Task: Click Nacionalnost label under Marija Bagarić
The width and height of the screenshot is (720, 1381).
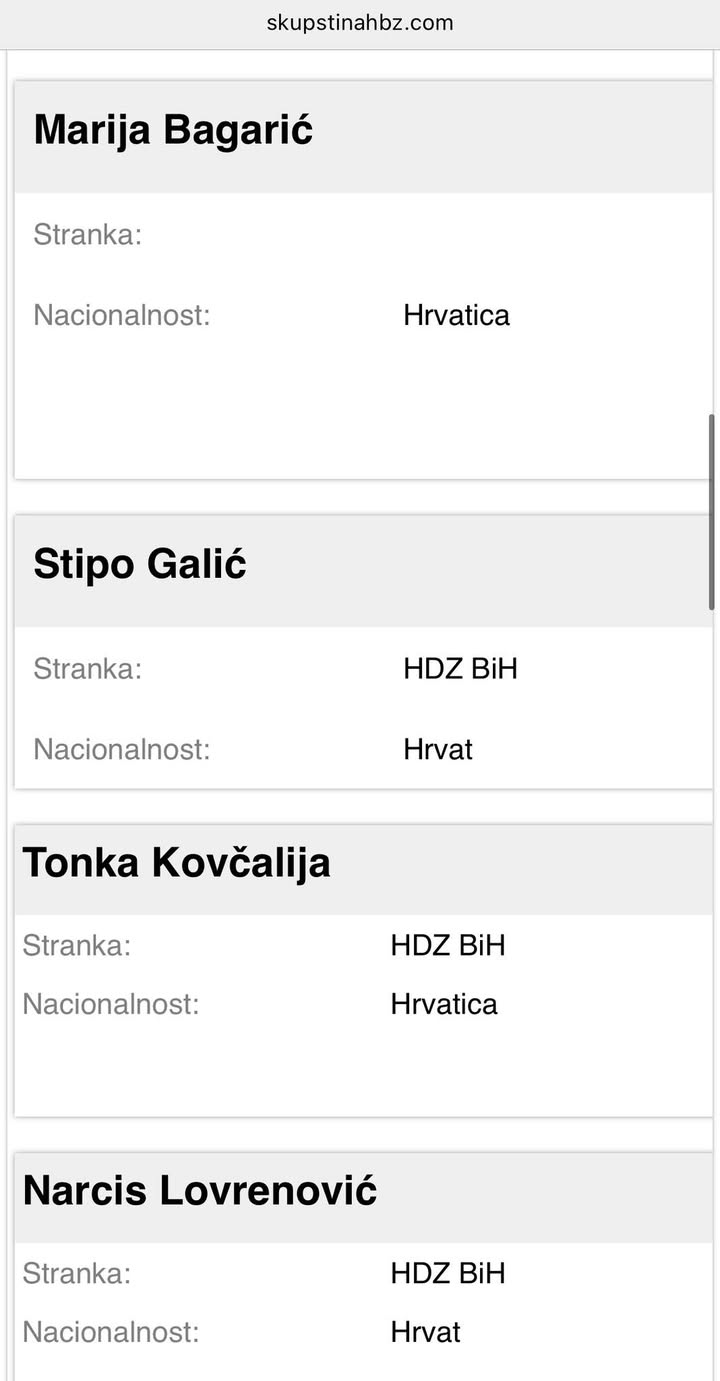Action: click(x=122, y=315)
